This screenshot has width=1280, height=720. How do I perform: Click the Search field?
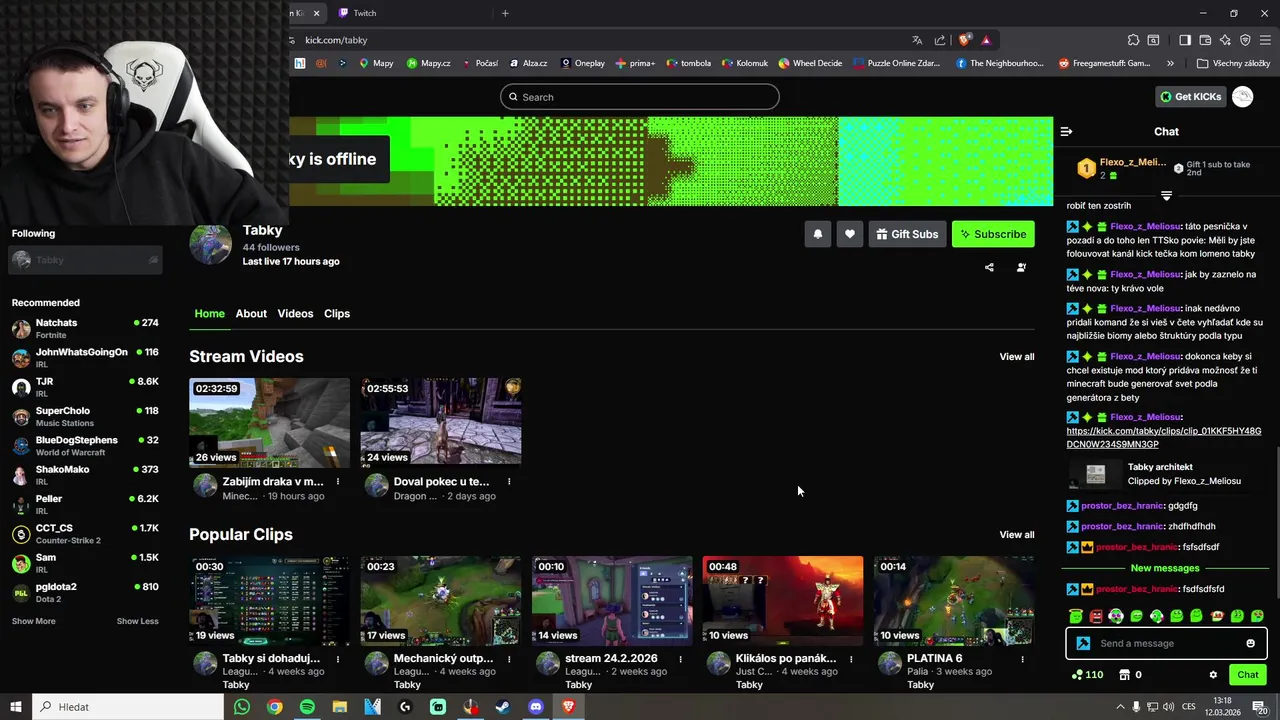(640, 97)
